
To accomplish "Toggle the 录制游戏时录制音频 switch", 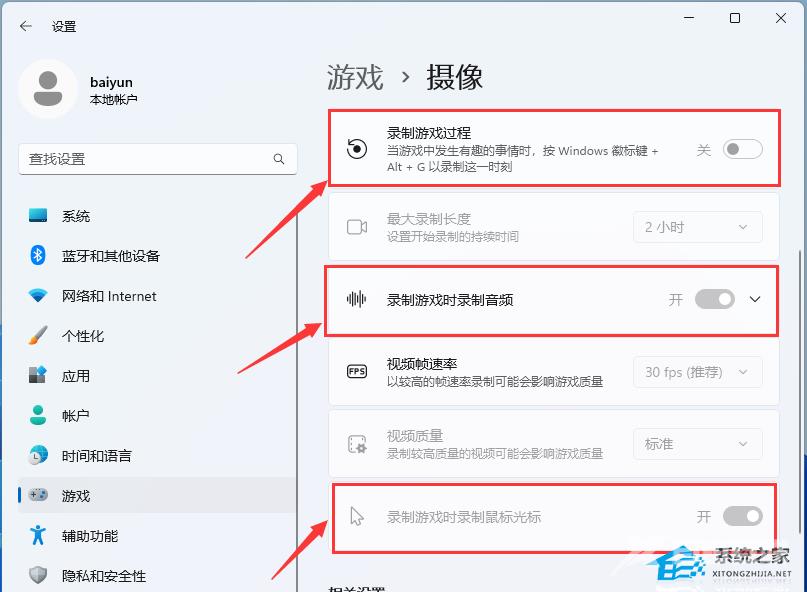I will pos(715,299).
